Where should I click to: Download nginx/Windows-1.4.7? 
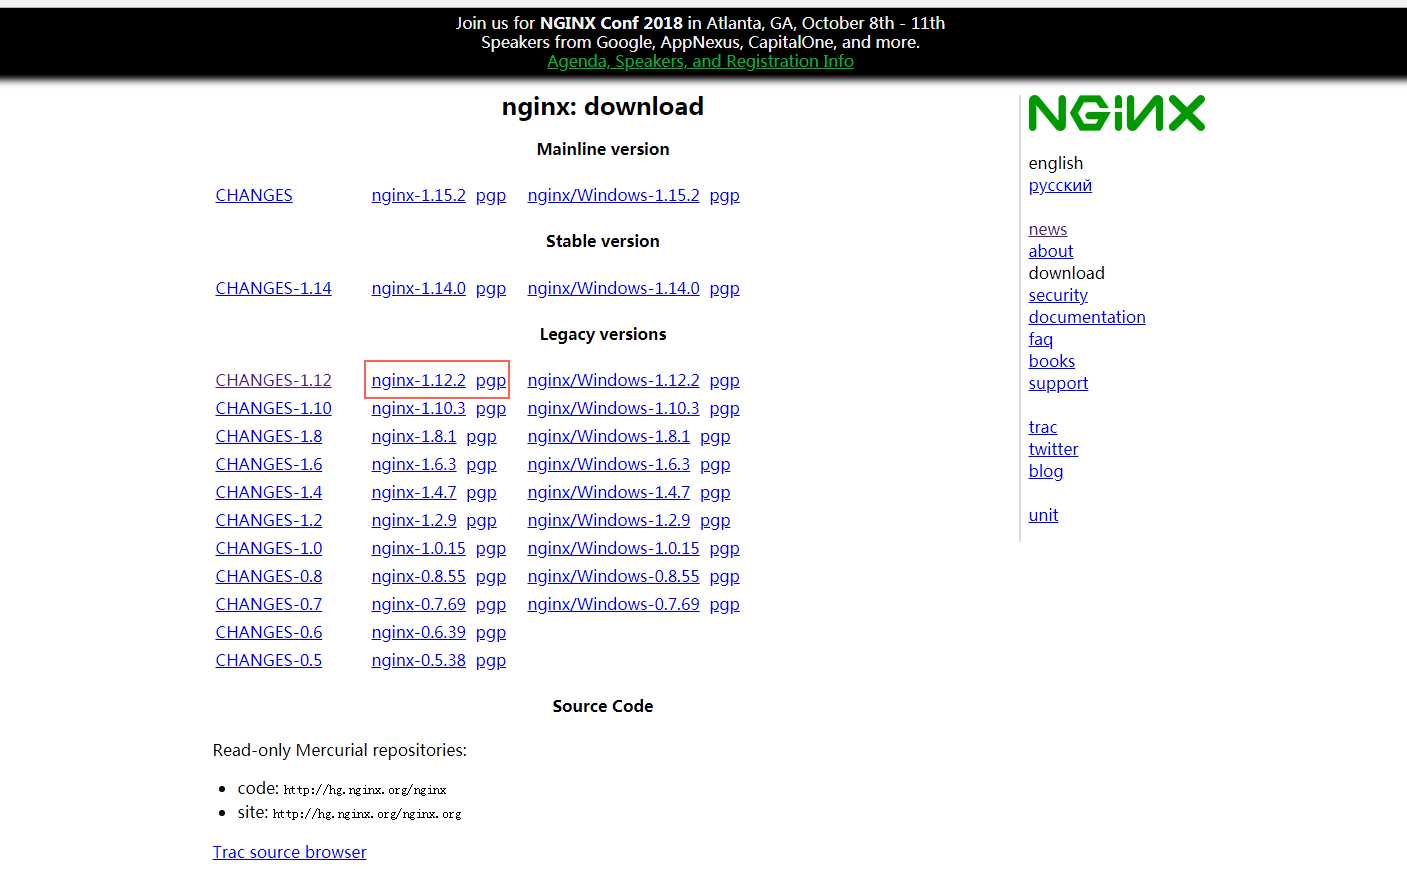pos(608,492)
